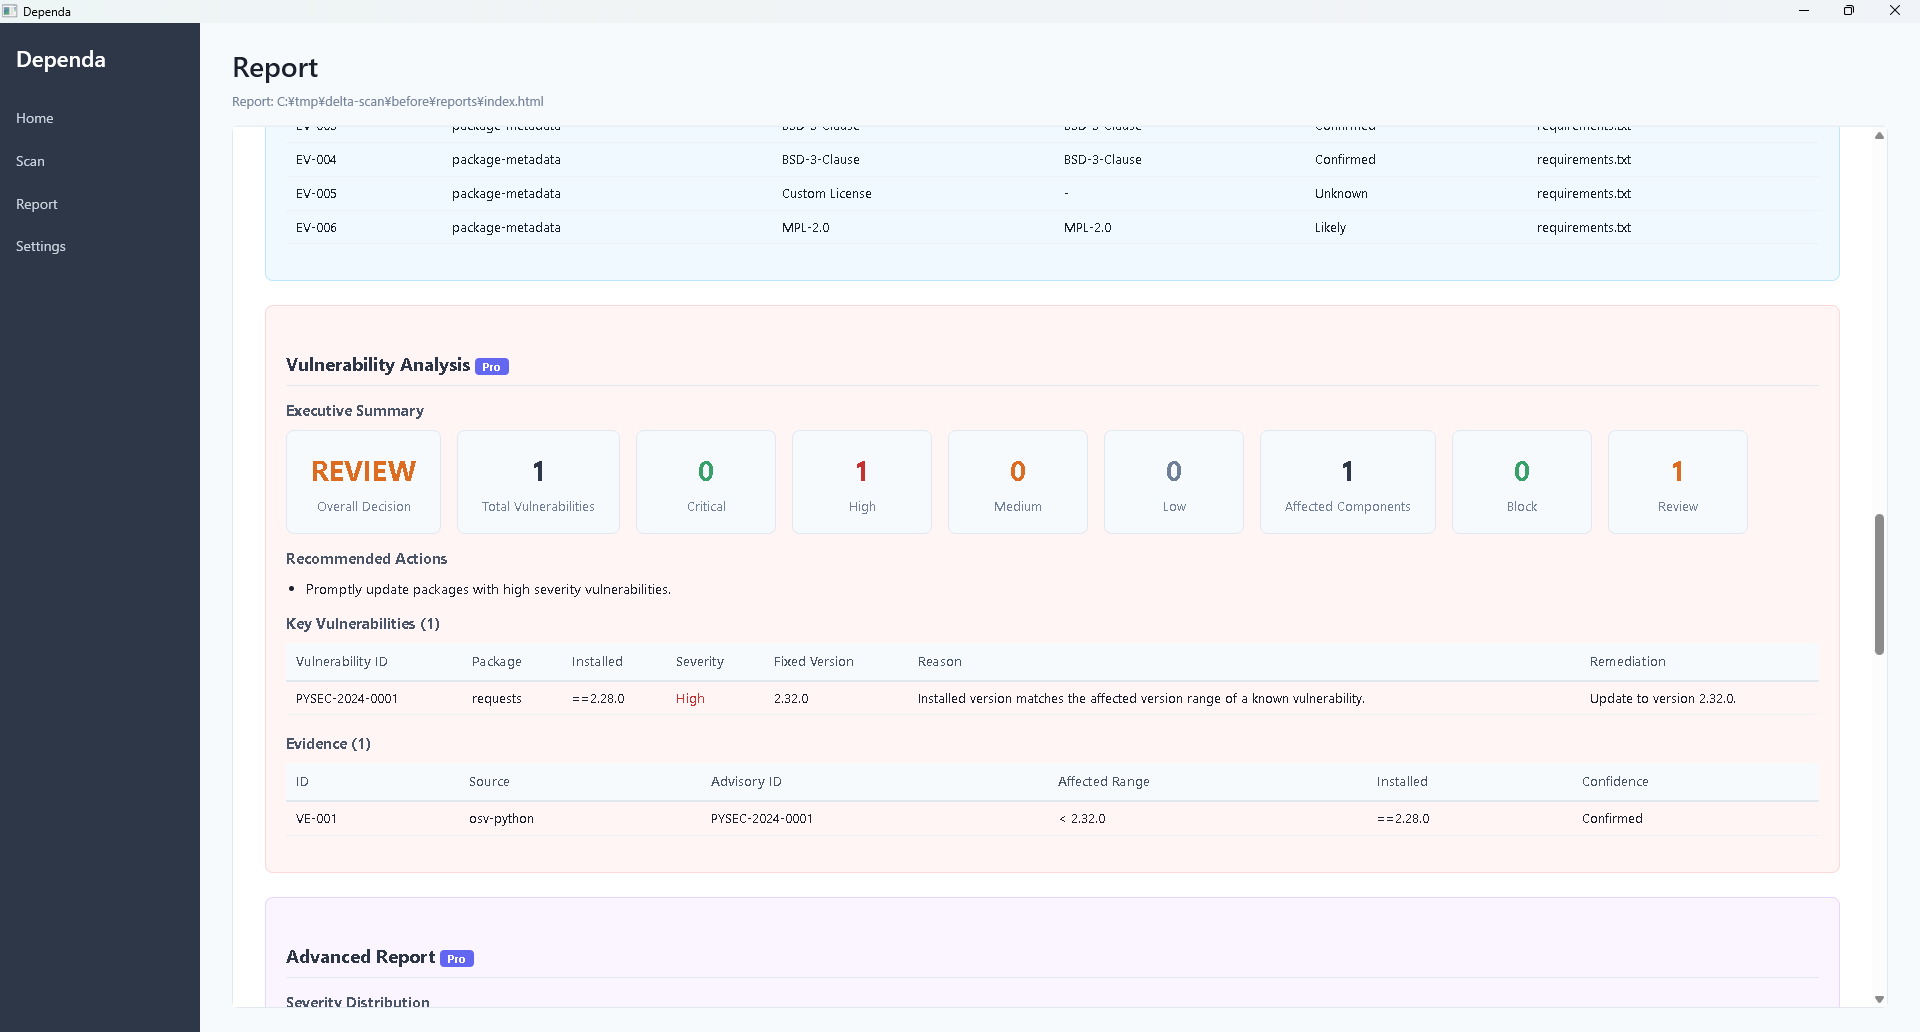Screen dimensions: 1920x1032
Task: Select the Report navigation item
Action: click(36, 204)
